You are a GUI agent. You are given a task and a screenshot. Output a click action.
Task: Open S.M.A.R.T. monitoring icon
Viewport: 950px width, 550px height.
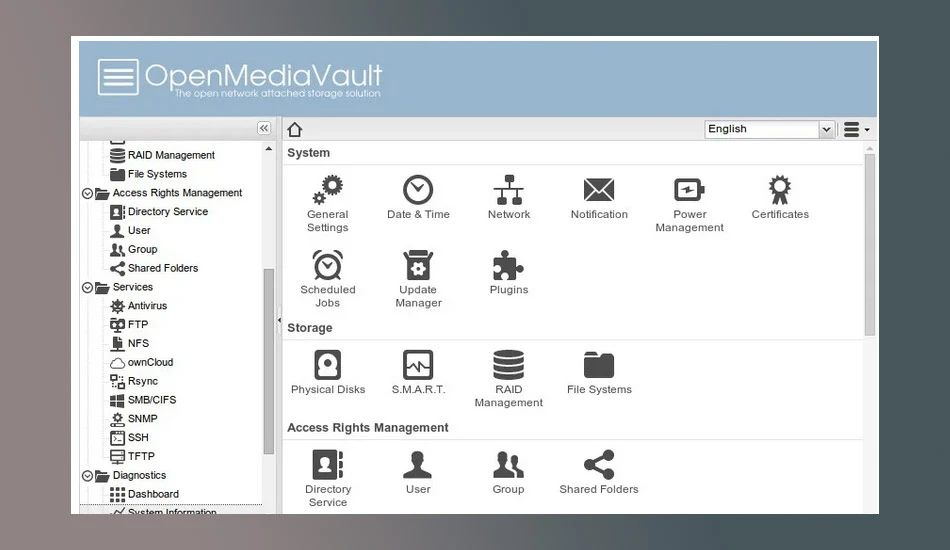point(418,373)
